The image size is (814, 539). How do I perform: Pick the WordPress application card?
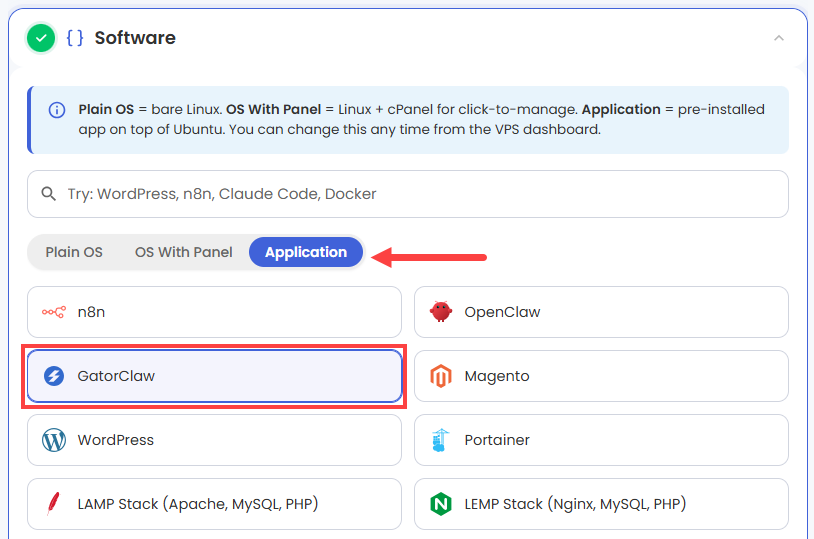tap(214, 440)
